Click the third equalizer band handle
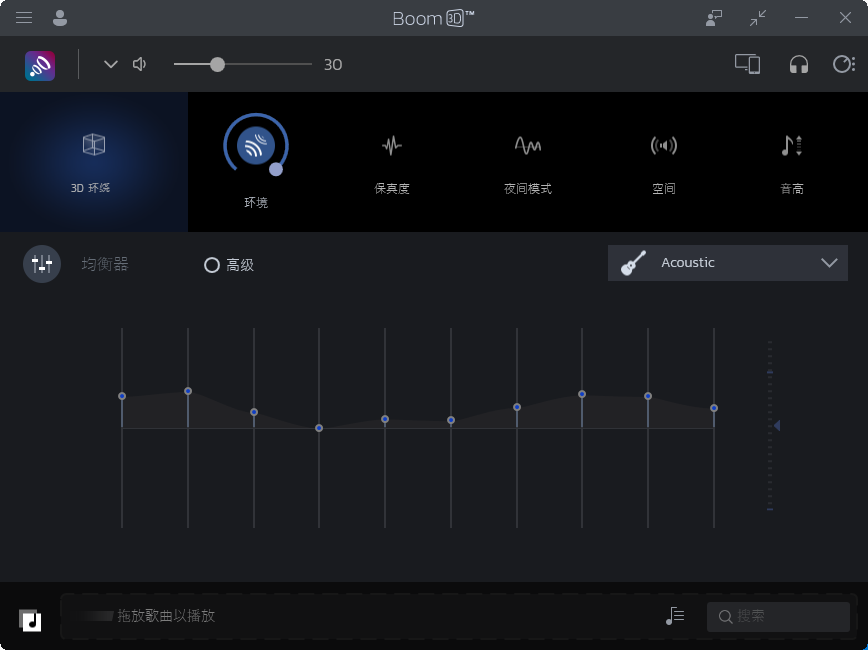 tap(254, 412)
